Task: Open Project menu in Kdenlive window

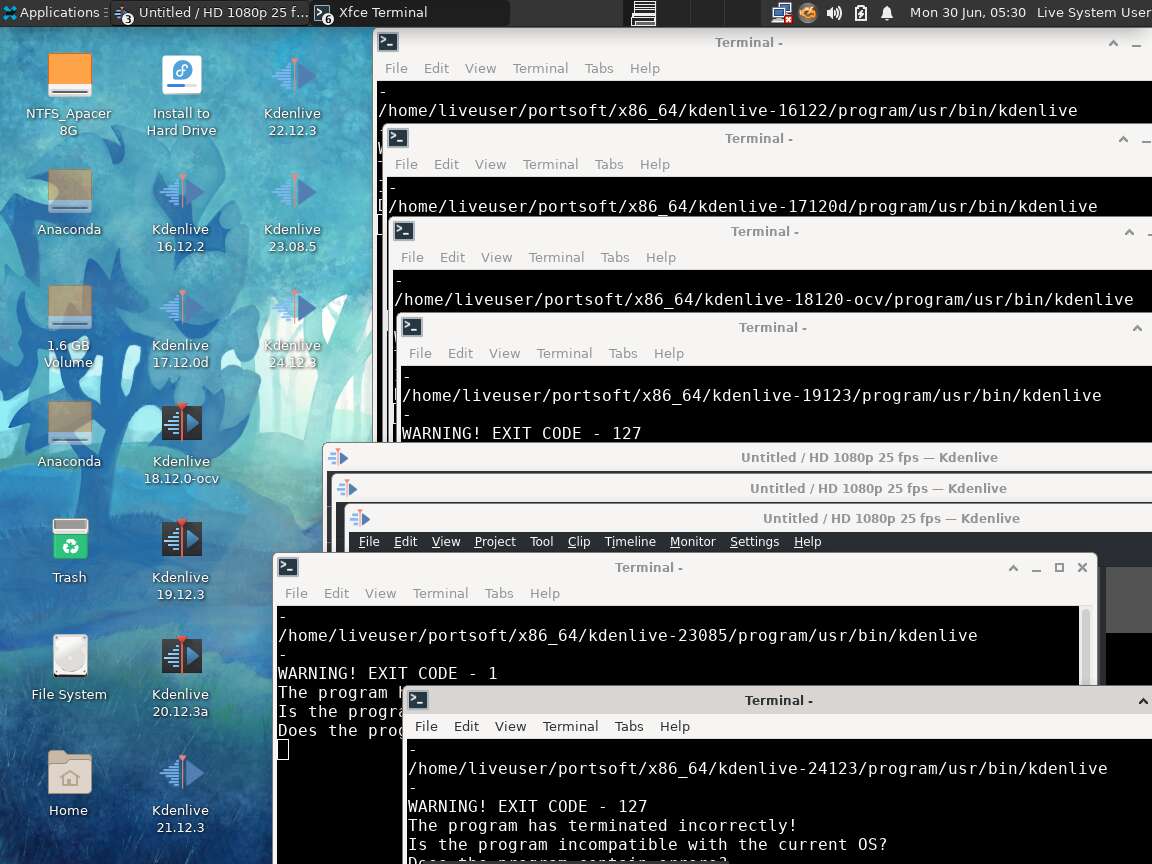Action: (495, 541)
